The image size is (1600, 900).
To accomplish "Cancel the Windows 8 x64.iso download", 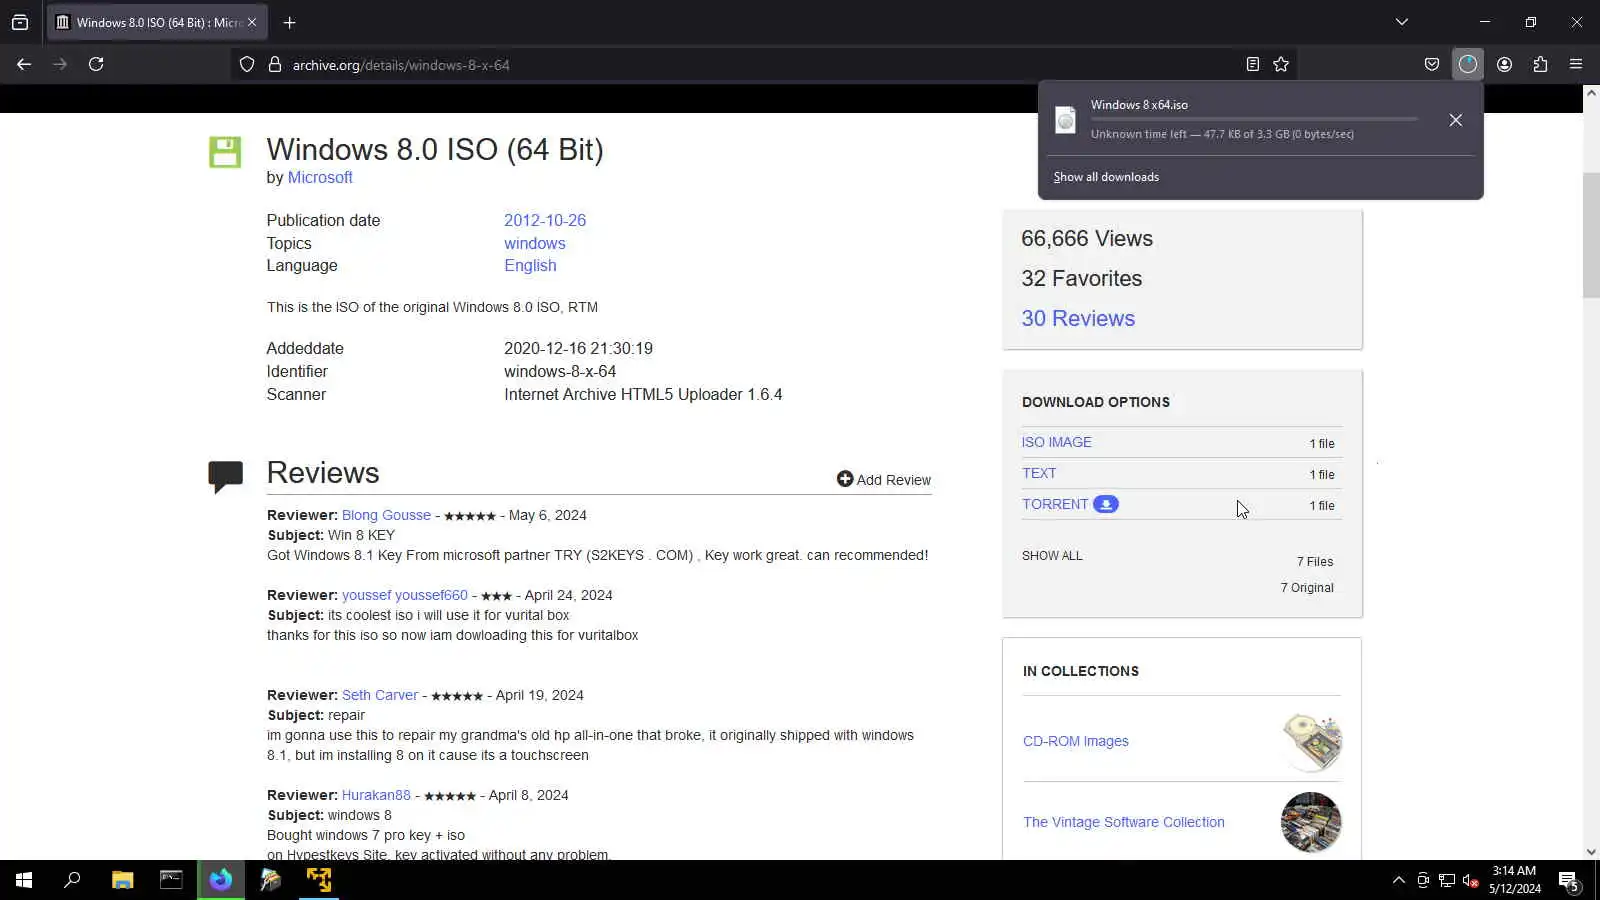I will pos(1456,120).
